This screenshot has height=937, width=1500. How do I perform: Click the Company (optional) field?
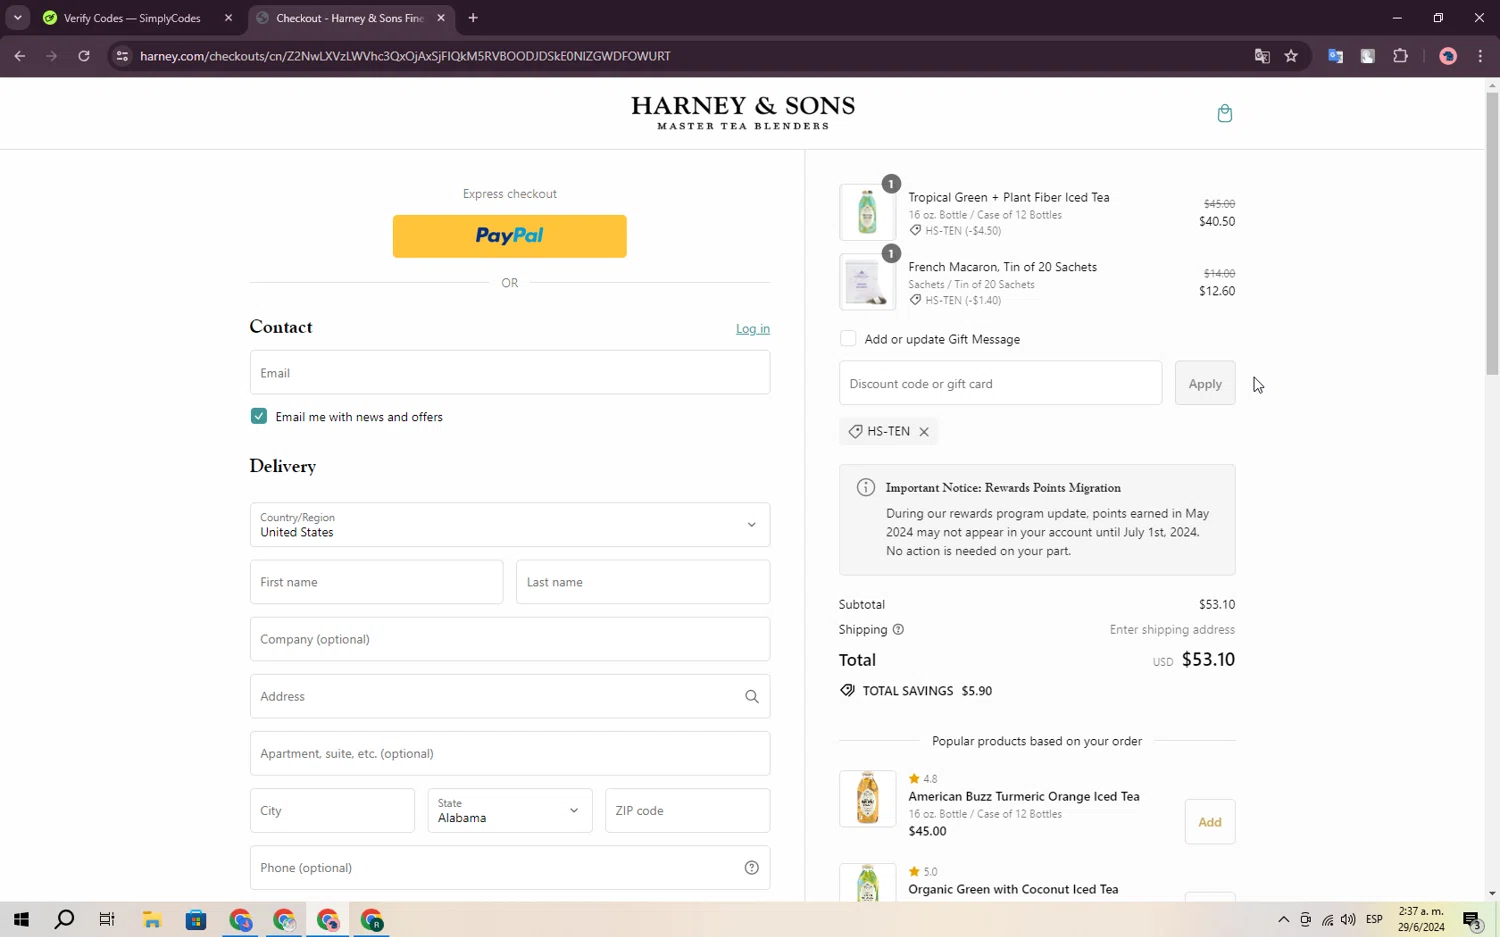tap(510, 639)
